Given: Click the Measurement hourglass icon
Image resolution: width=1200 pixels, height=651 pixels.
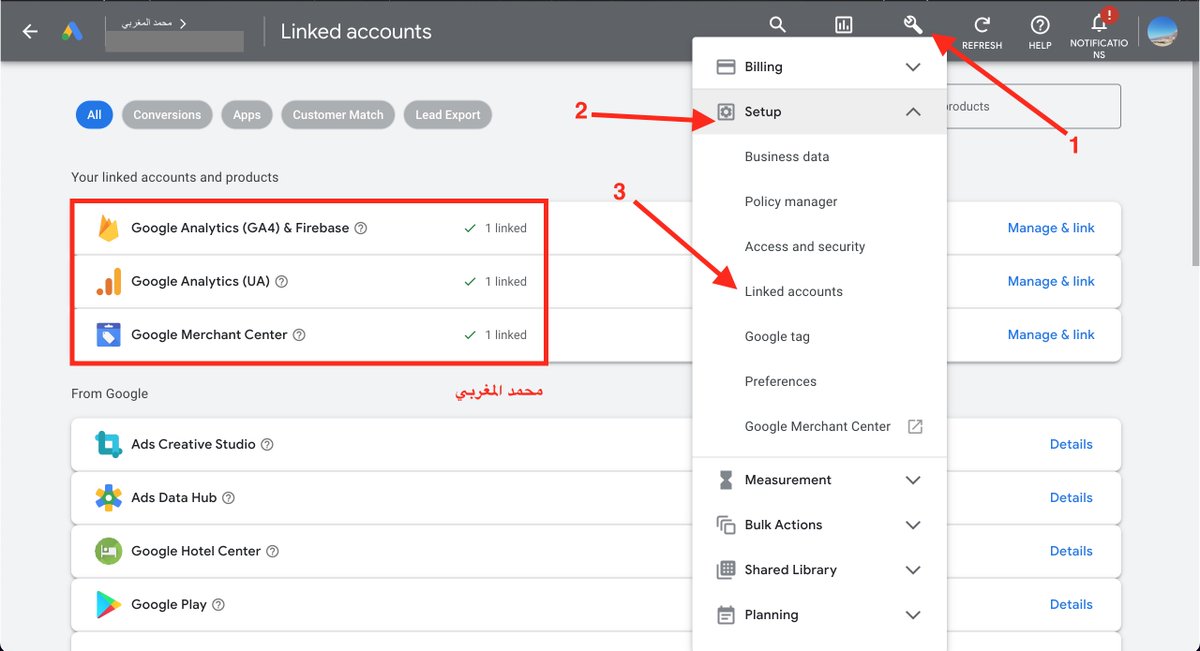Looking at the screenshot, I should click(726, 480).
